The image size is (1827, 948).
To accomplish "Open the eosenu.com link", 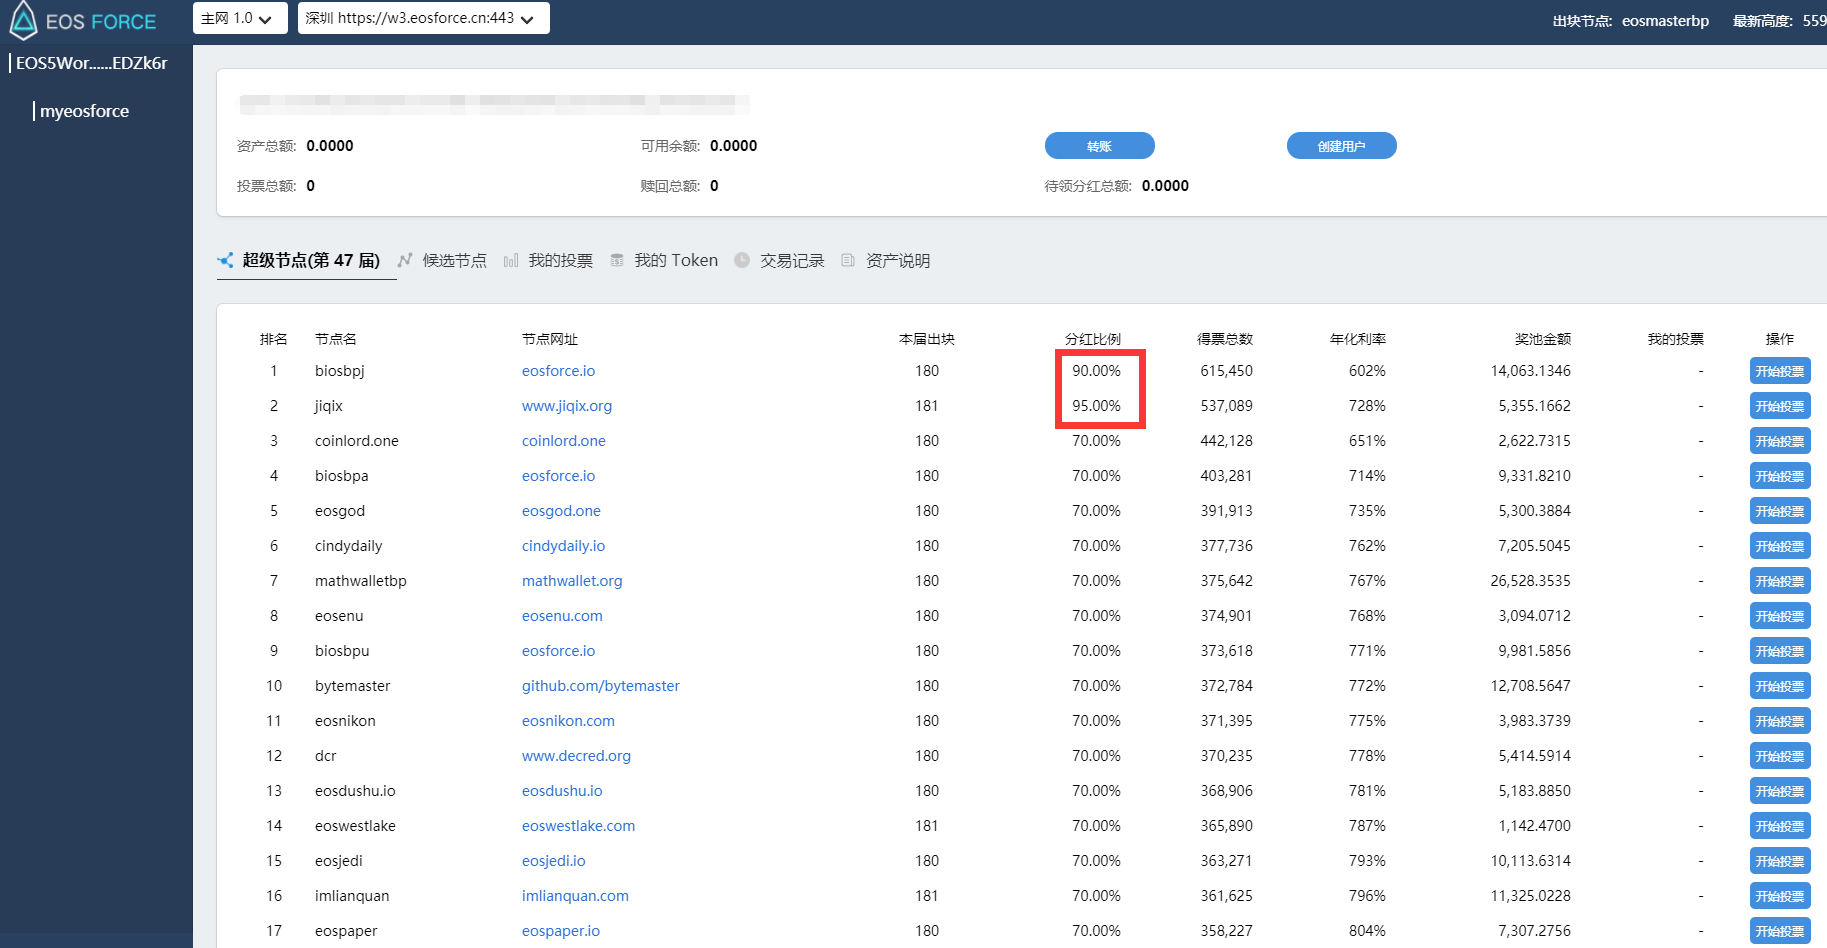I will tap(562, 616).
